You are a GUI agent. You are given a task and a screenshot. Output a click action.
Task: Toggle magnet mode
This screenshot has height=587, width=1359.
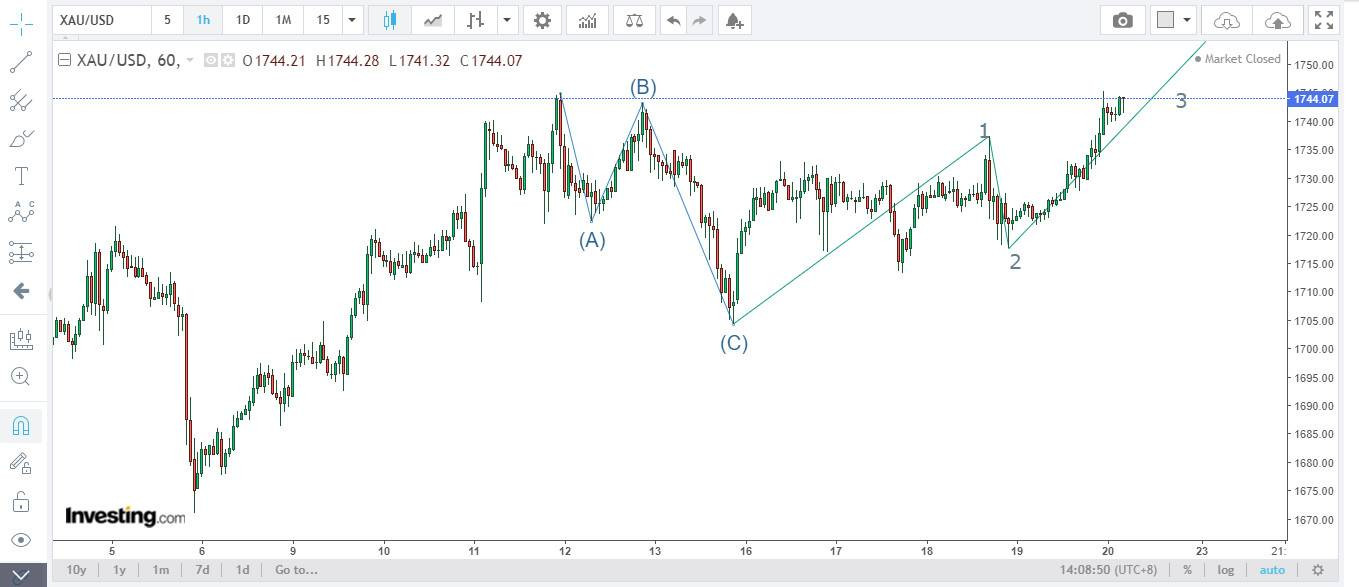click(x=21, y=425)
